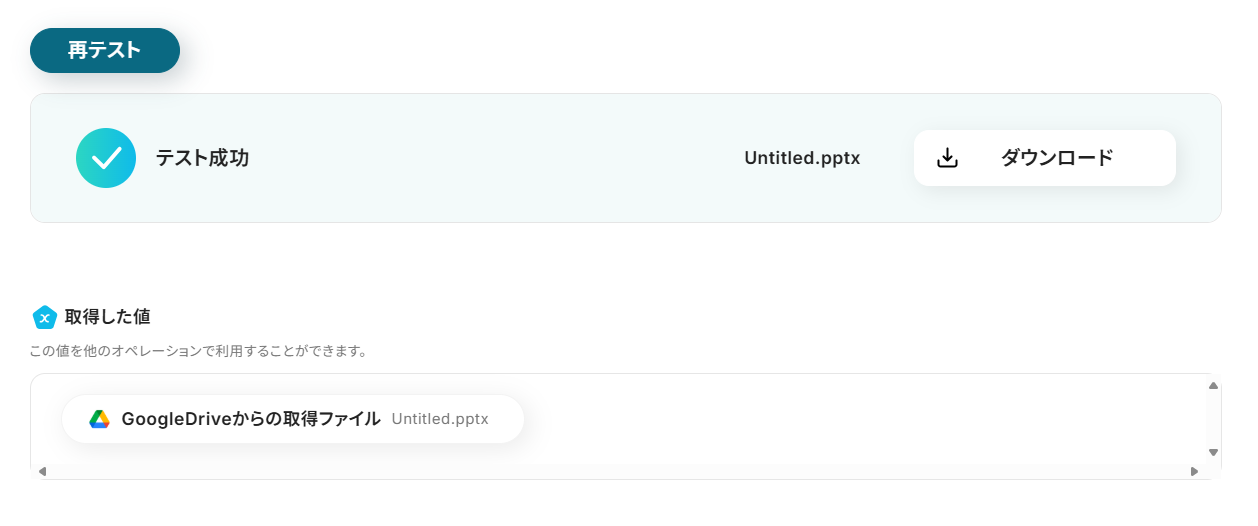Click the download arrow icon
The image size is (1258, 526).
point(947,158)
